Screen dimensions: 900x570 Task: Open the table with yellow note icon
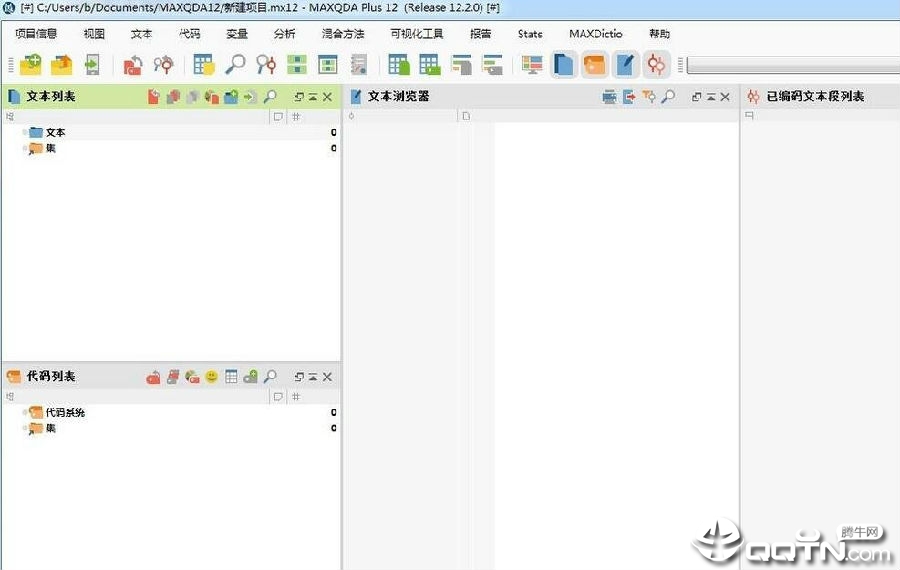[204, 64]
